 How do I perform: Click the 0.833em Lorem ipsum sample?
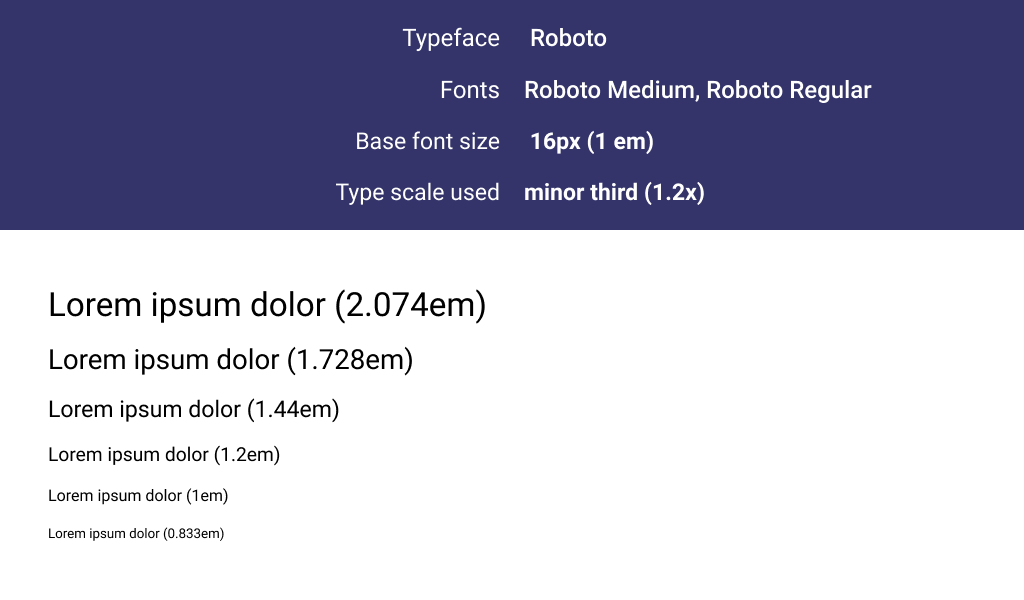tap(136, 533)
